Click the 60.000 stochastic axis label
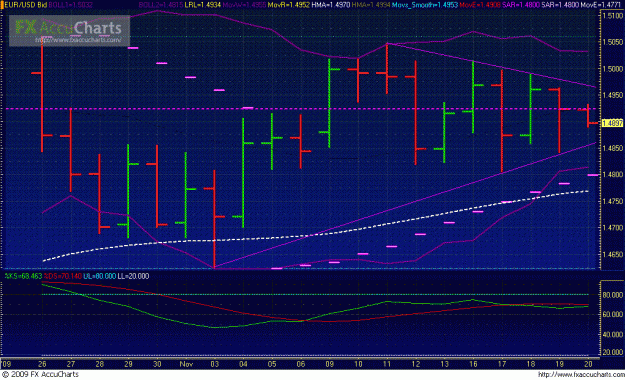Screen dimensions: 625x380 pyautogui.click(x=613, y=314)
